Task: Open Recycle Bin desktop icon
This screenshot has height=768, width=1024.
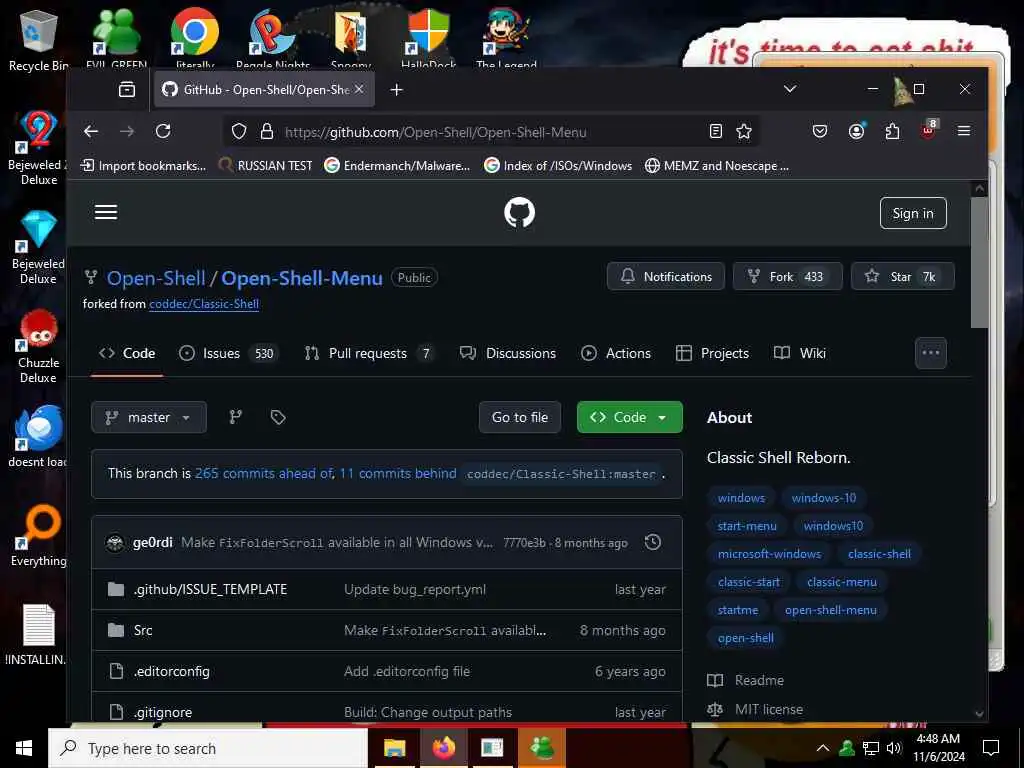Action: click(39, 40)
